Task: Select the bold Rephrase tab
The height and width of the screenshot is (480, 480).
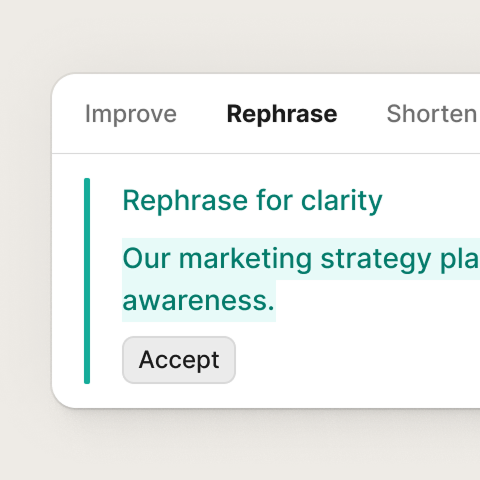Action: [282, 114]
